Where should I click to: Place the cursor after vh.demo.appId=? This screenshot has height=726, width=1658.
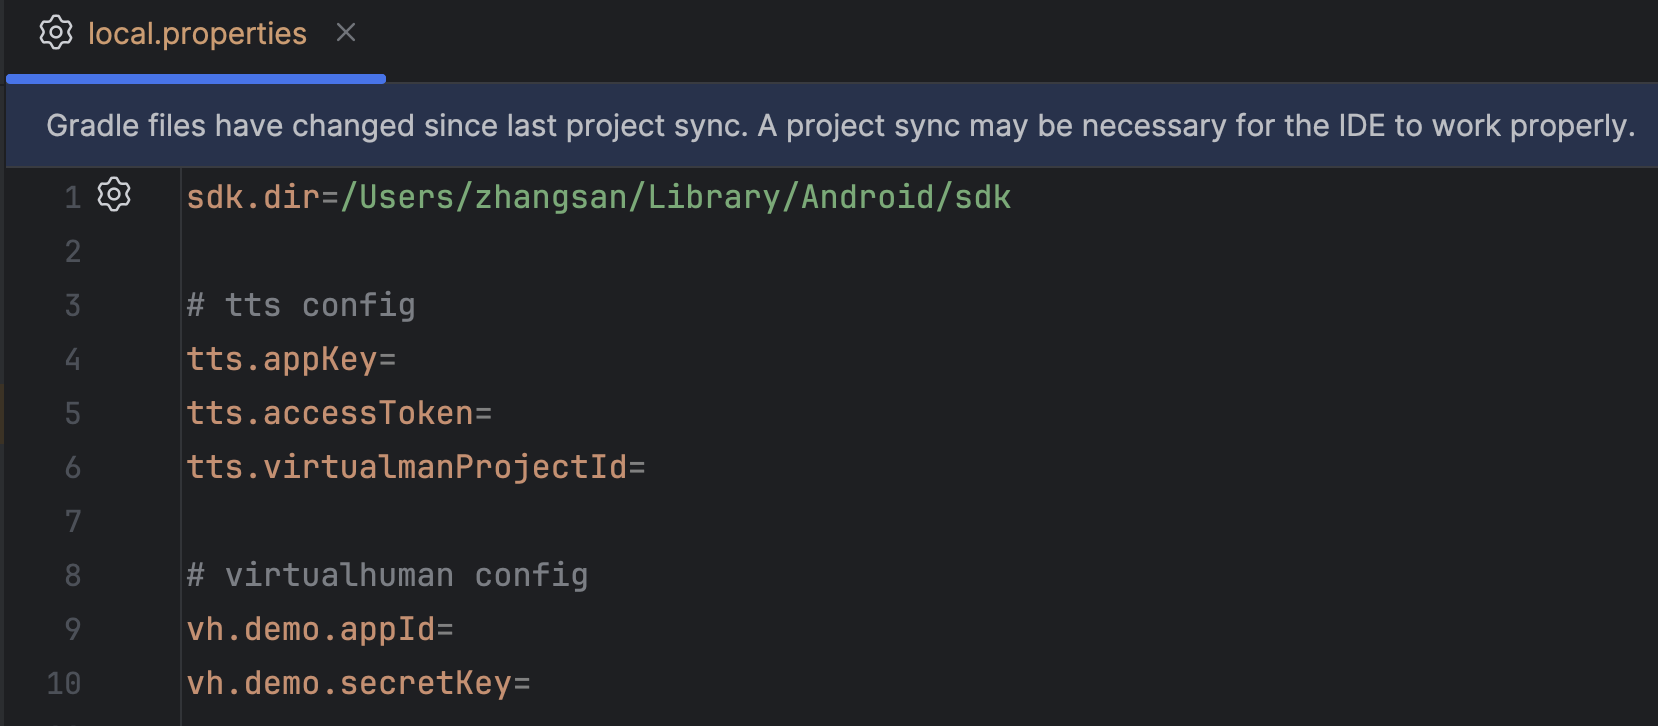coord(456,629)
